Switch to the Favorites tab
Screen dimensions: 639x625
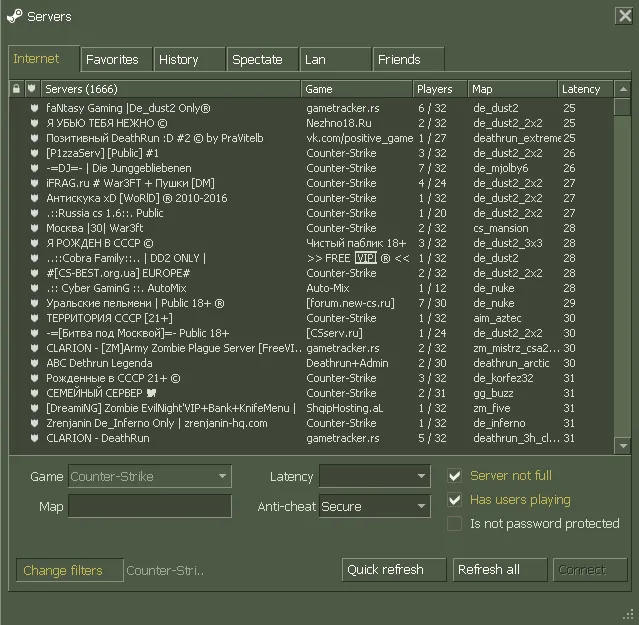(x=117, y=59)
